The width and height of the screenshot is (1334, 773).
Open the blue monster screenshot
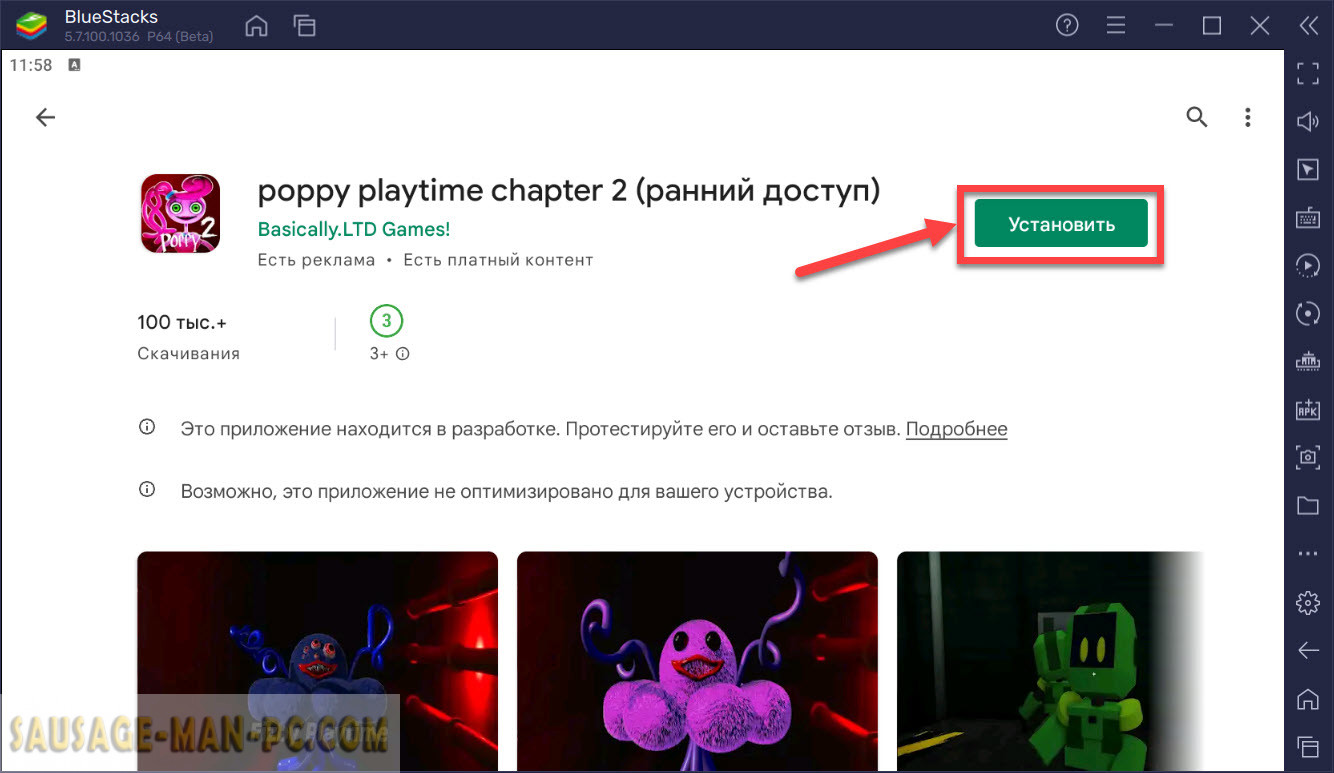click(317, 662)
